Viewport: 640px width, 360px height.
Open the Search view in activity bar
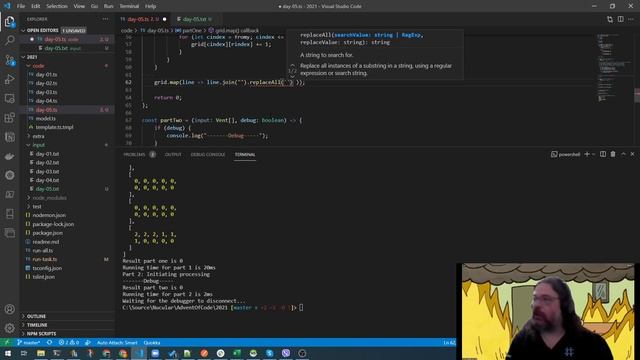pos(9,40)
